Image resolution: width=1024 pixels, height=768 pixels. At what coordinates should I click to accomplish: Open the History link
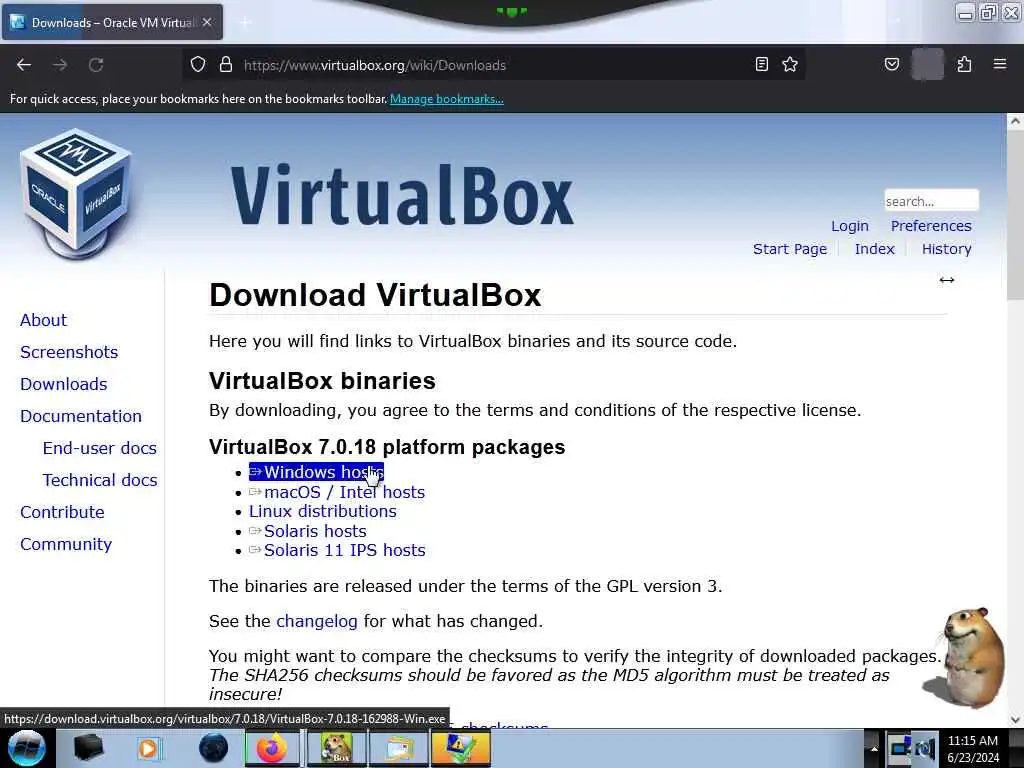946,249
